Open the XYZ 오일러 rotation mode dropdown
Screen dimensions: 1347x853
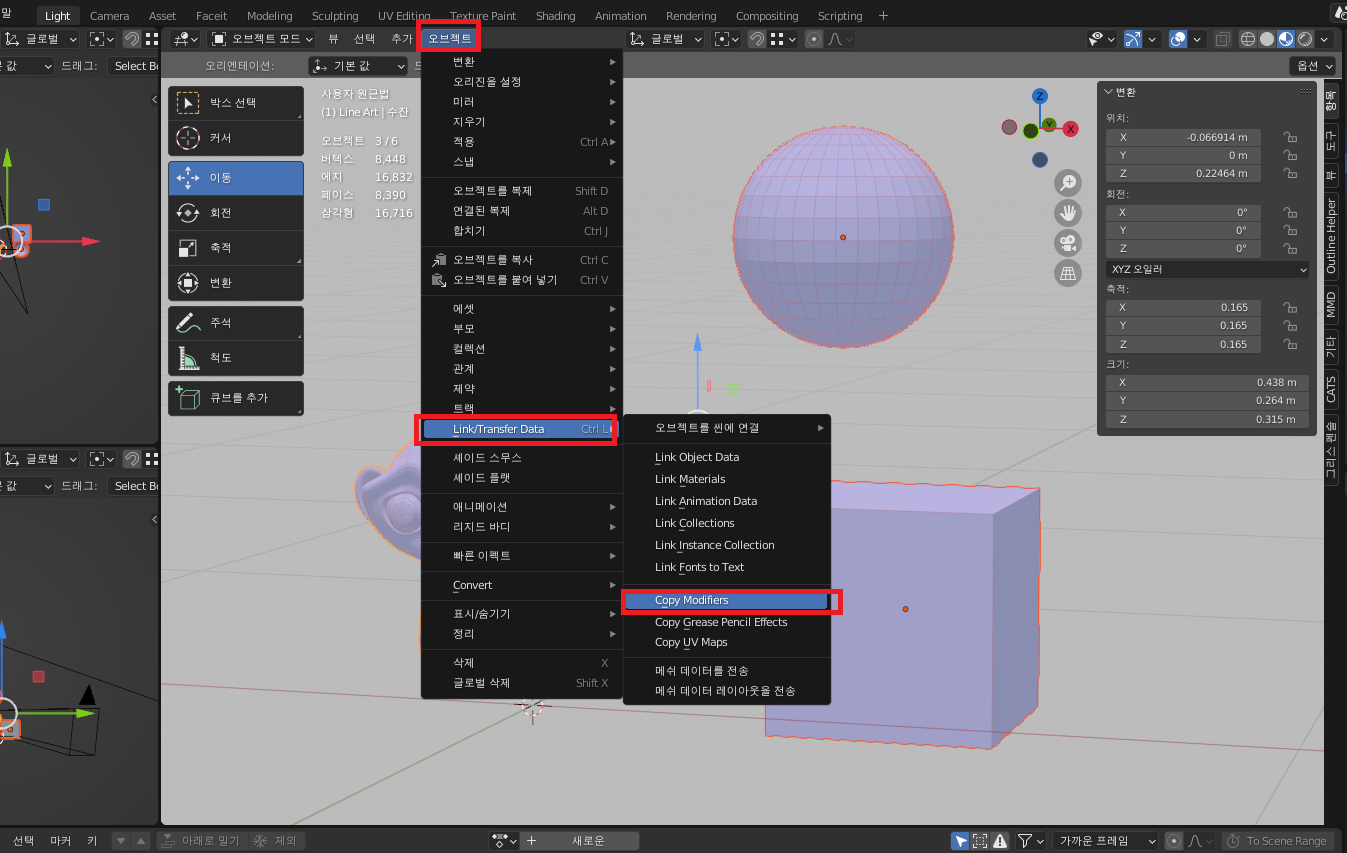point(1208,270)
